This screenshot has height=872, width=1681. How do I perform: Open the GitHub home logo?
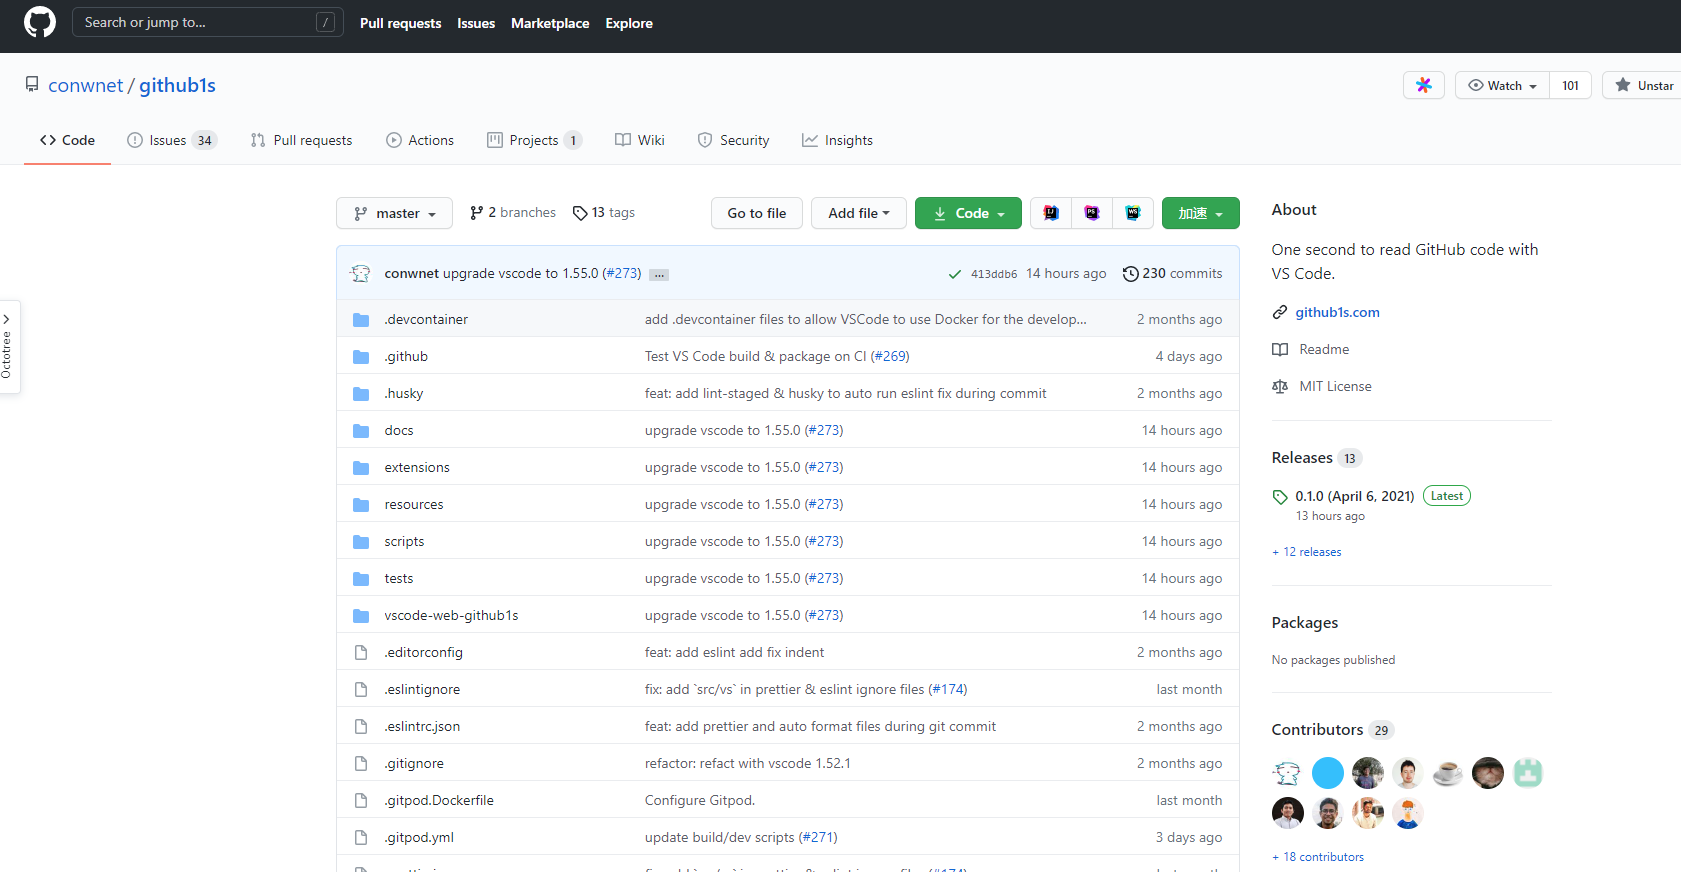coord(40,22)
